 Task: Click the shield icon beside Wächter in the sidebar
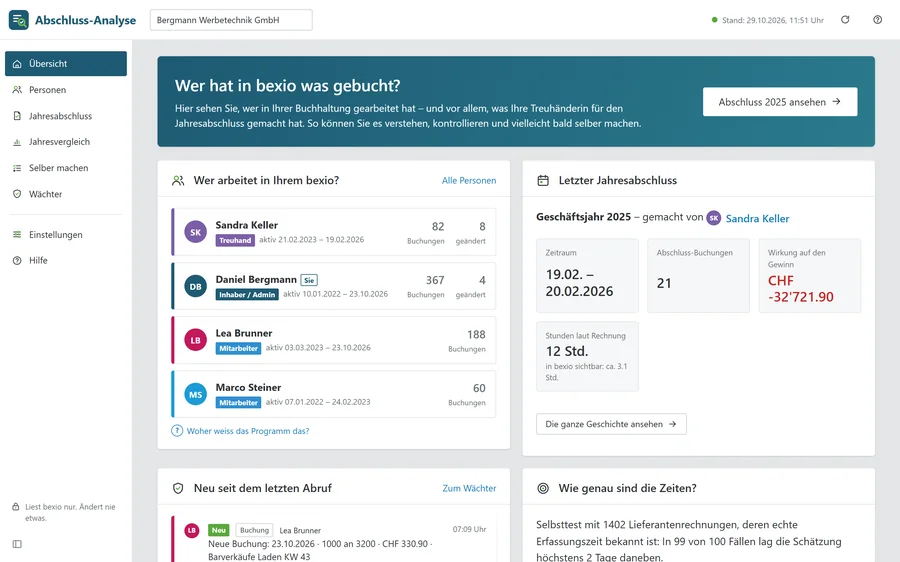coord(17,194)
